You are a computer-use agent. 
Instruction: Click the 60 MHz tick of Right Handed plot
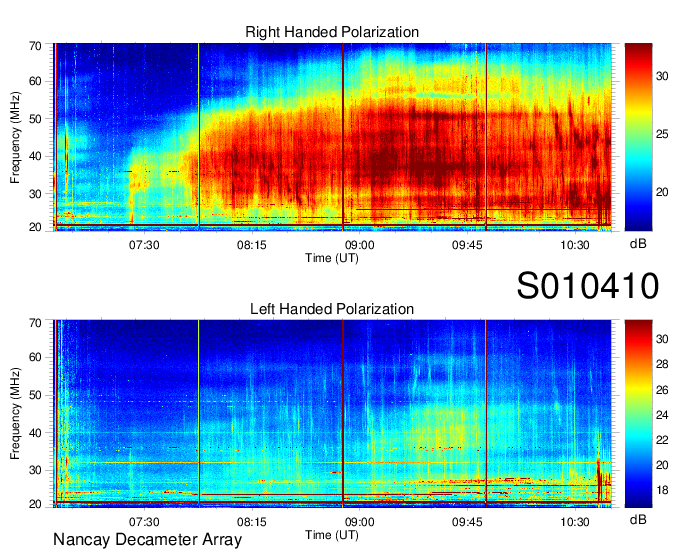pyautogui.click(x=35, y=81)
